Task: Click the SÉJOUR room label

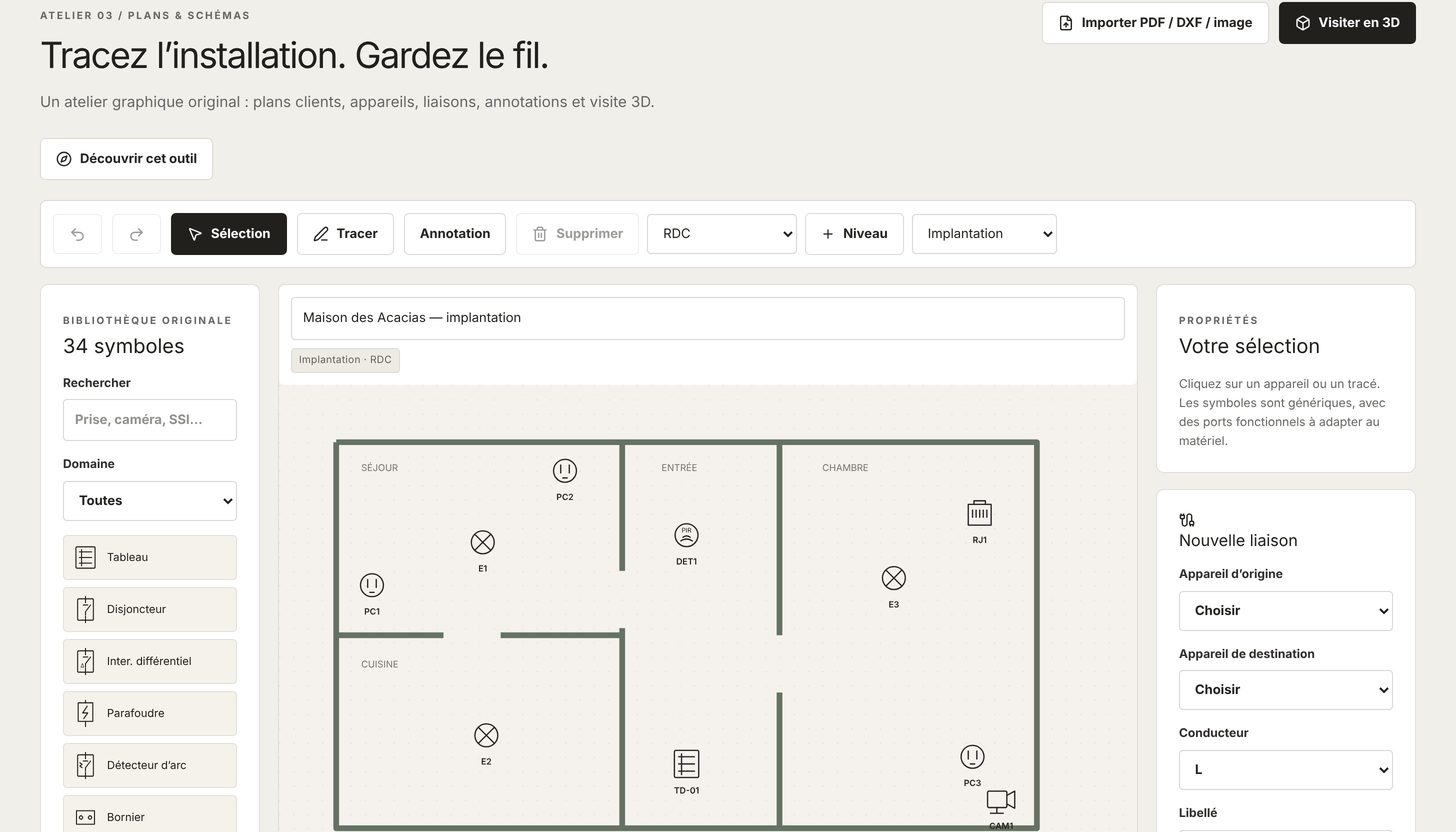Action: click(380, 468)
